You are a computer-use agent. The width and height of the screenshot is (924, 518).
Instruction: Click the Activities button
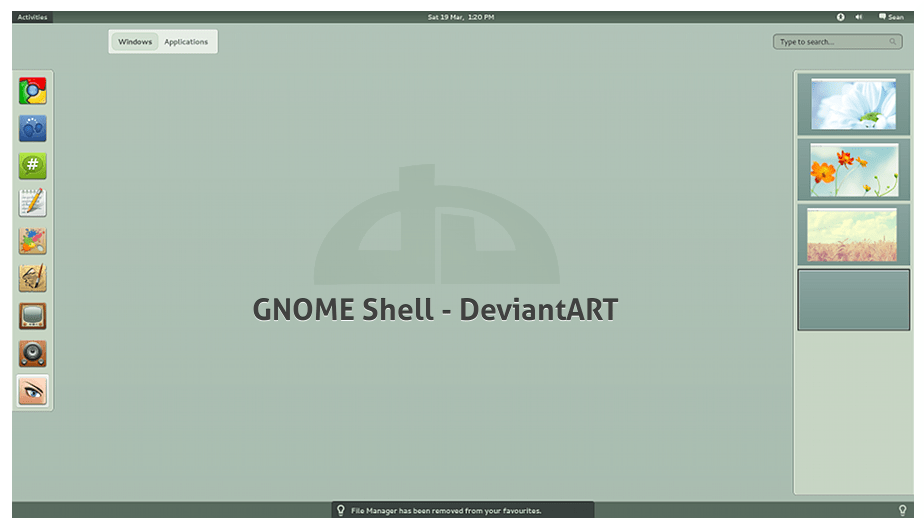(x=32, y=17)
